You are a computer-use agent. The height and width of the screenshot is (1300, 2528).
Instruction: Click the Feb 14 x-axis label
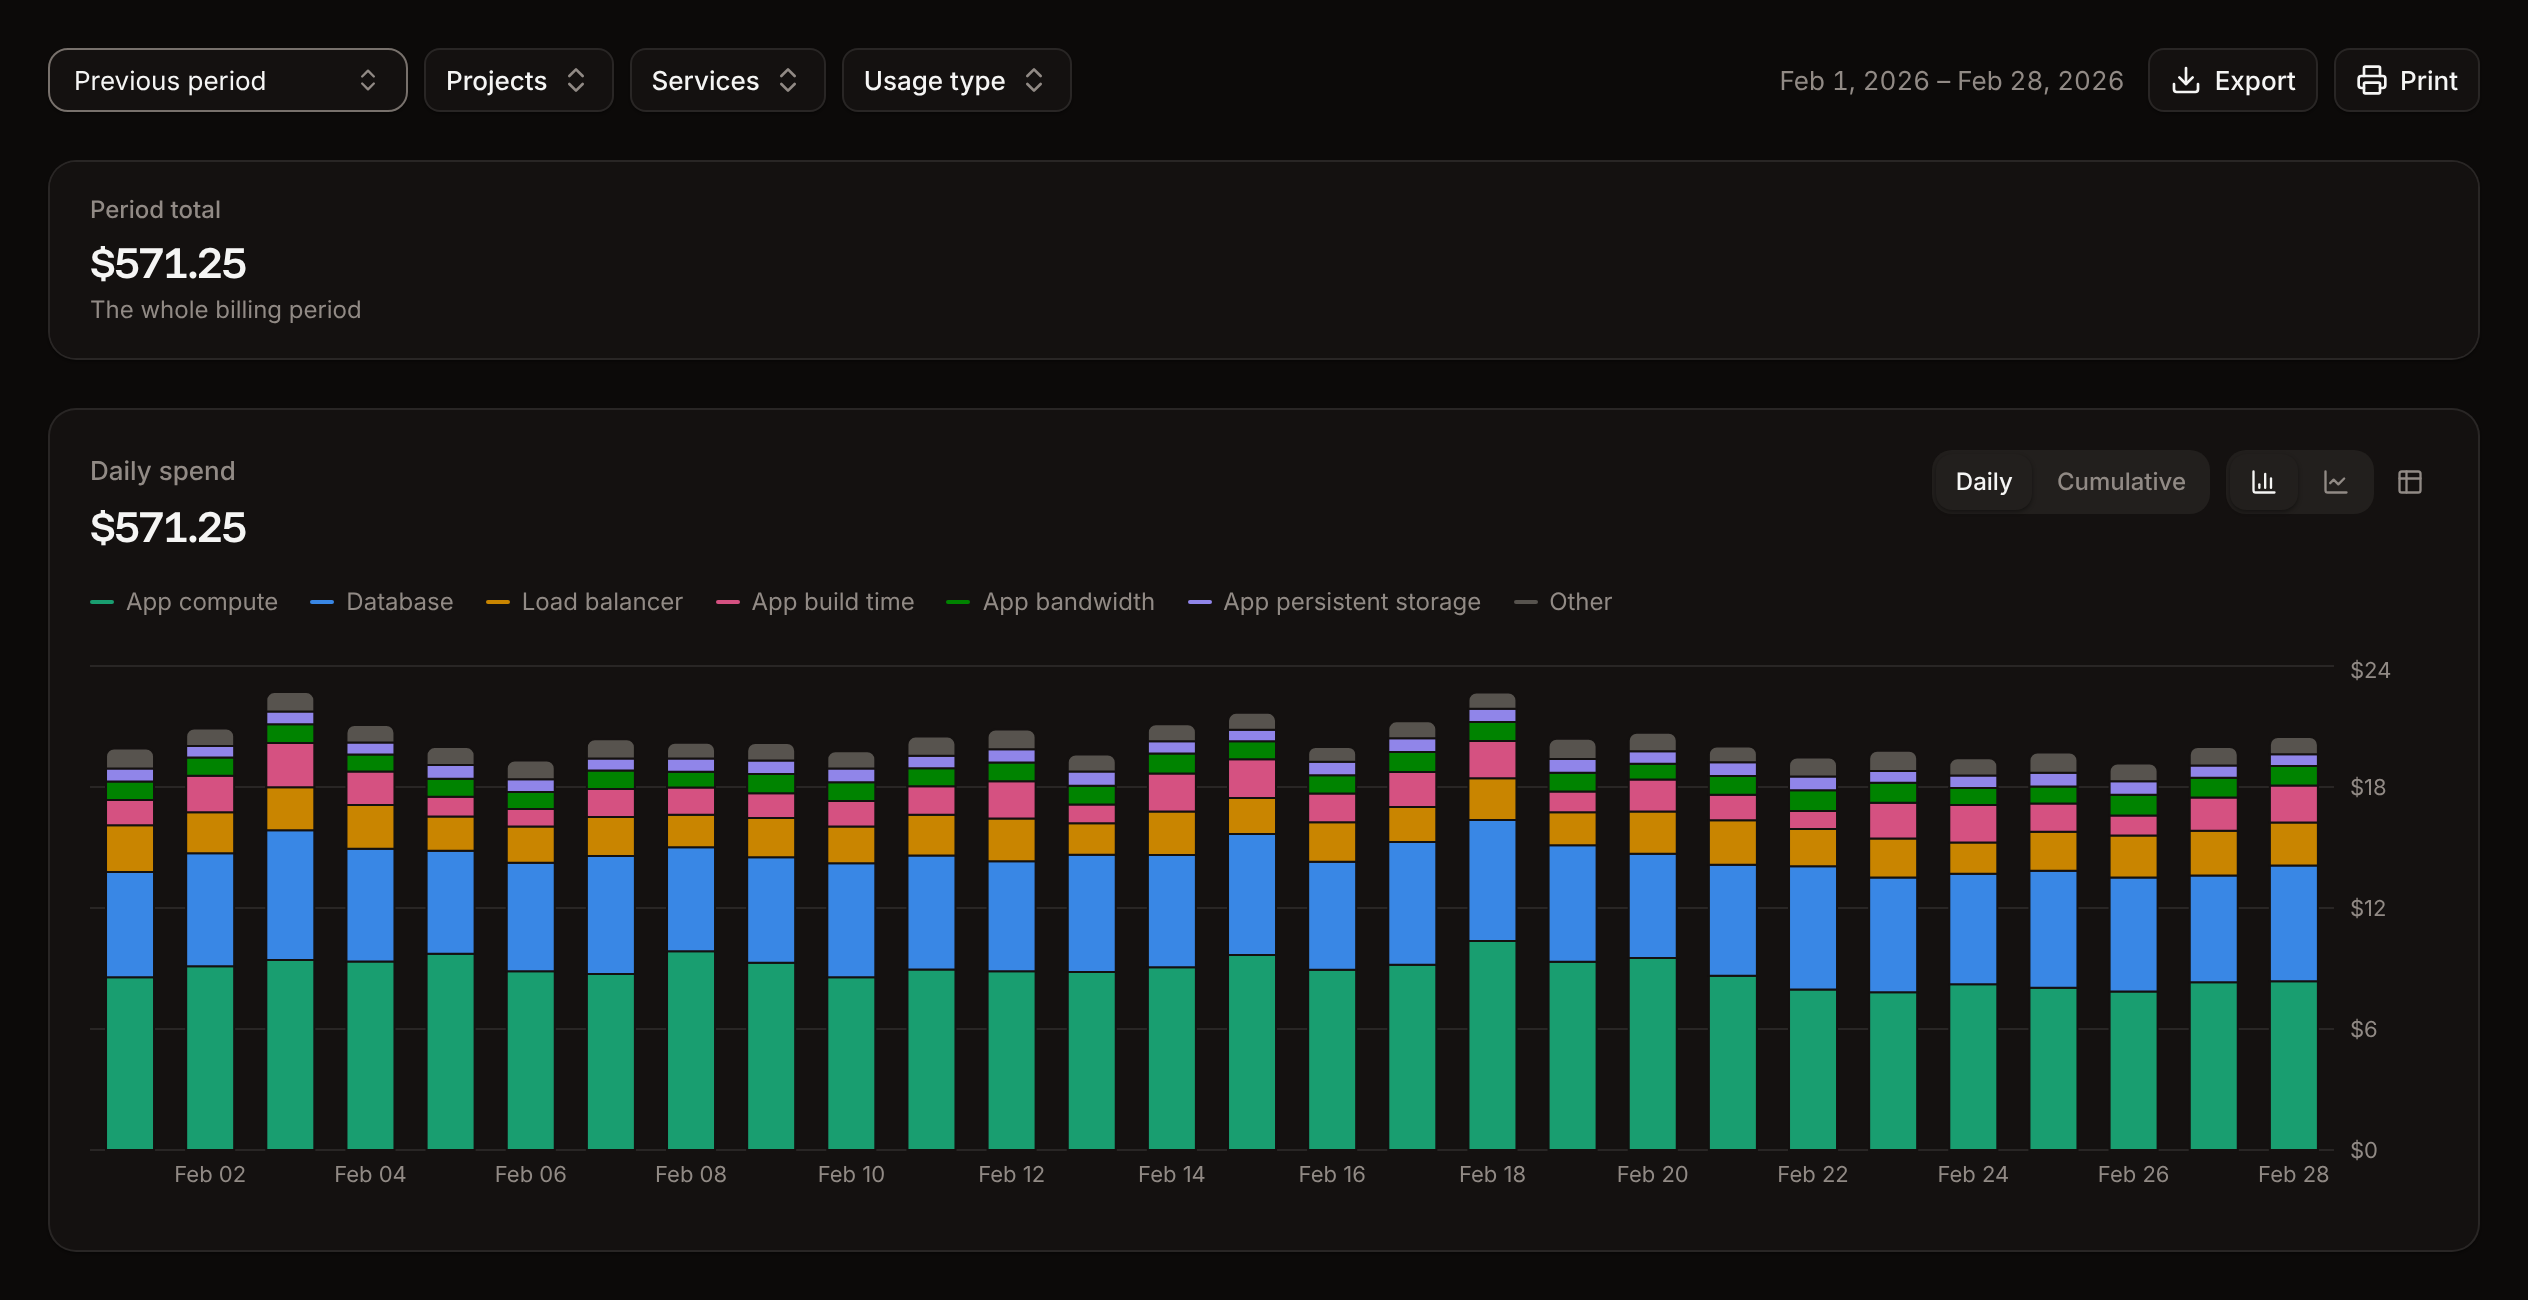click(x=1171, y=1174)
